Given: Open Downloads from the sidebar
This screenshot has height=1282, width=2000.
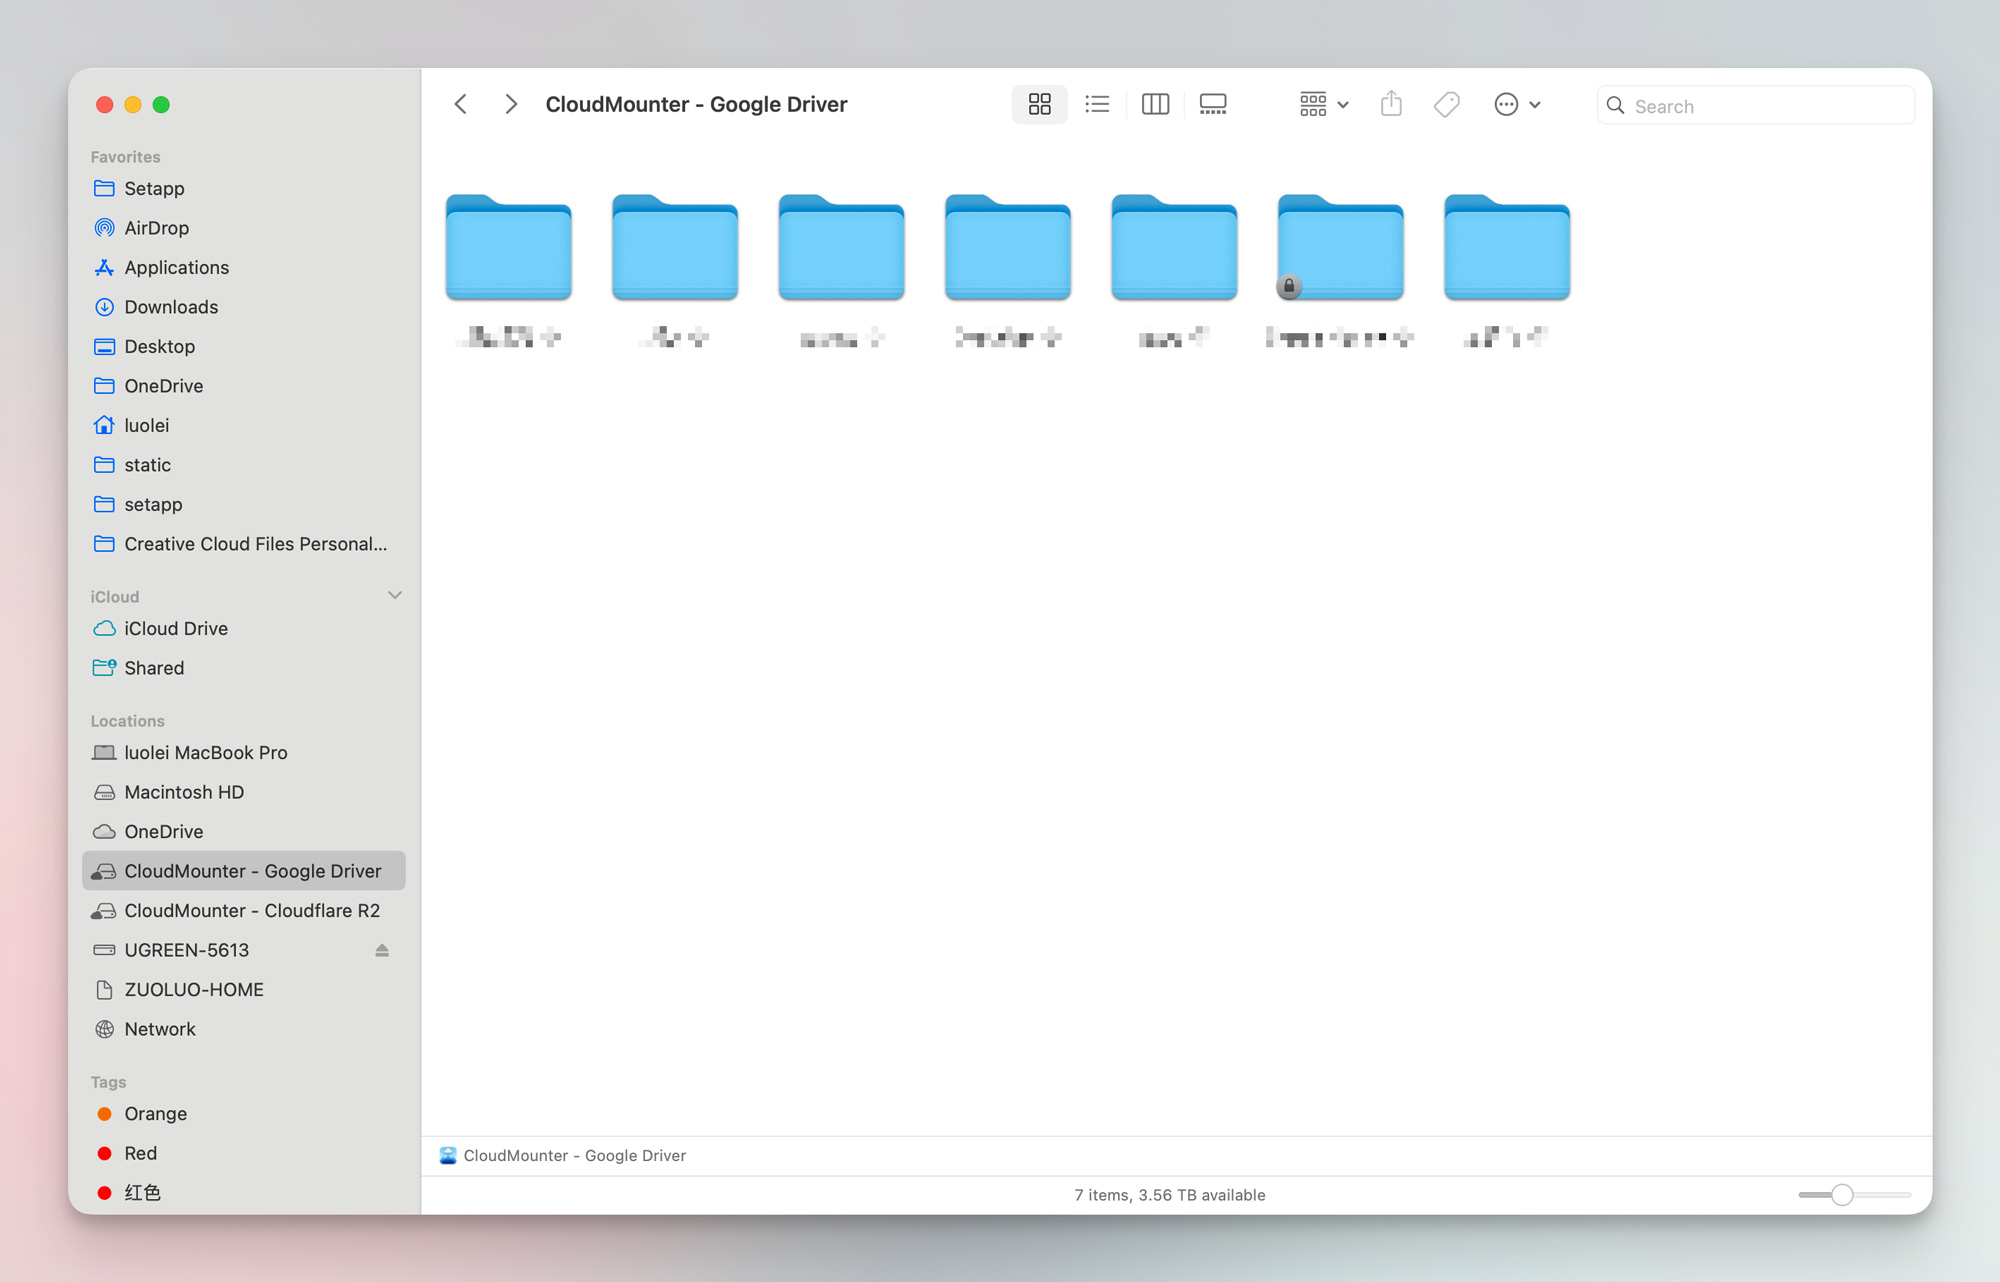Looking at the screenshot, I should 244,307.
